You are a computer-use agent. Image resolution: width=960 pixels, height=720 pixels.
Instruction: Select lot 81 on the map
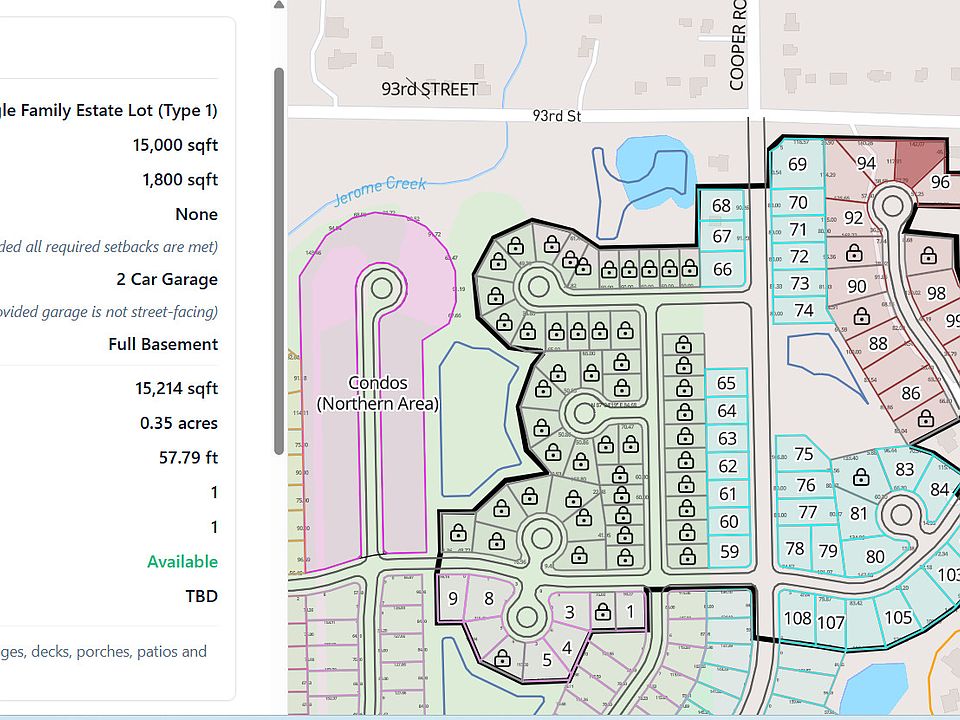(x=858, y=514)
